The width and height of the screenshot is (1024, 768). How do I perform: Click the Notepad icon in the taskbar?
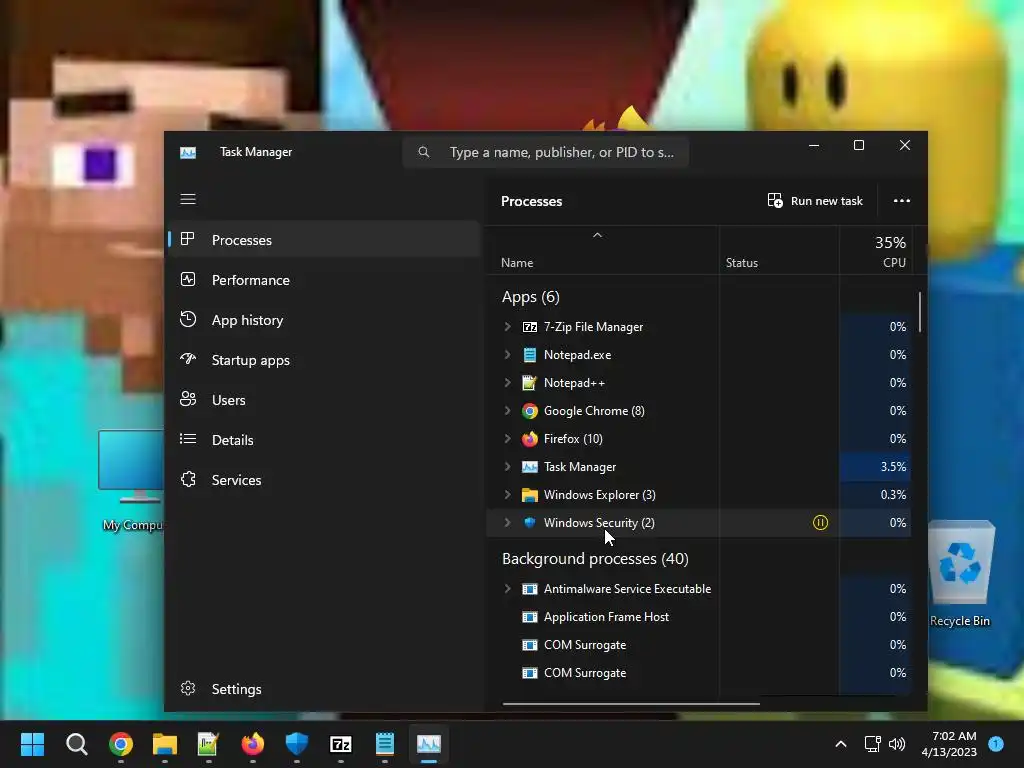coord(385,744)
